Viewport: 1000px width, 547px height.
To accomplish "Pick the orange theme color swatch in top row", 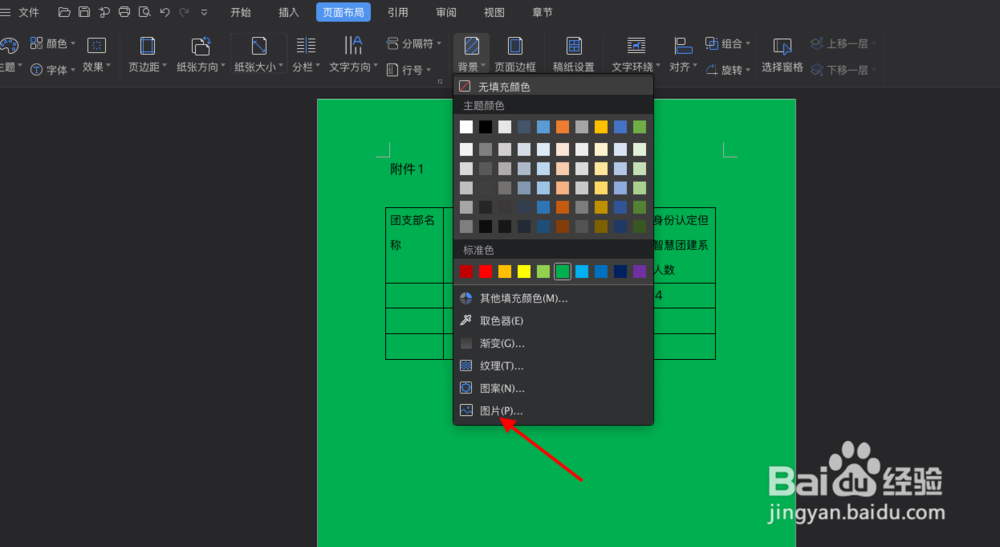I will [562, 127].
